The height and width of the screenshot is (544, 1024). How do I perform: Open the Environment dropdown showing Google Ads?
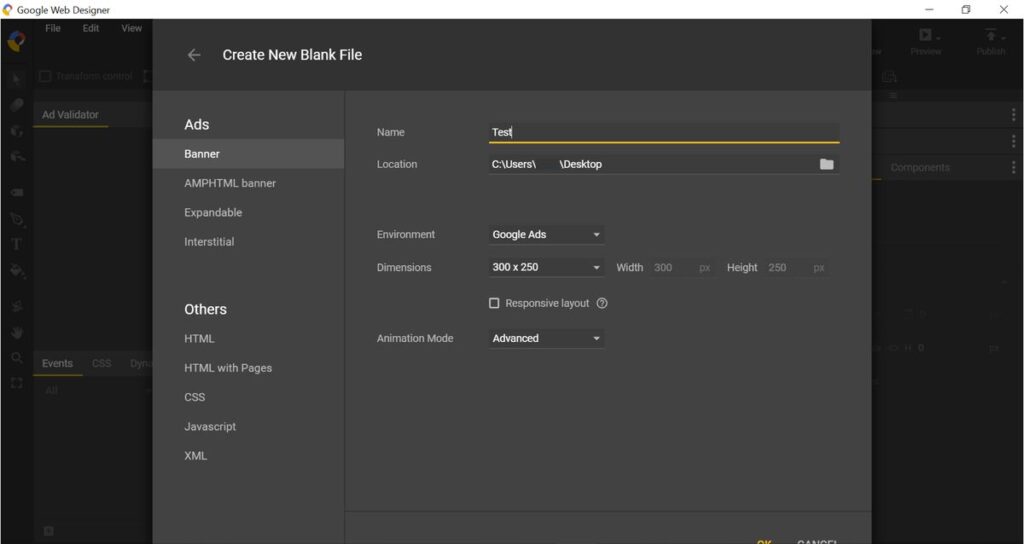pos(546,234)
